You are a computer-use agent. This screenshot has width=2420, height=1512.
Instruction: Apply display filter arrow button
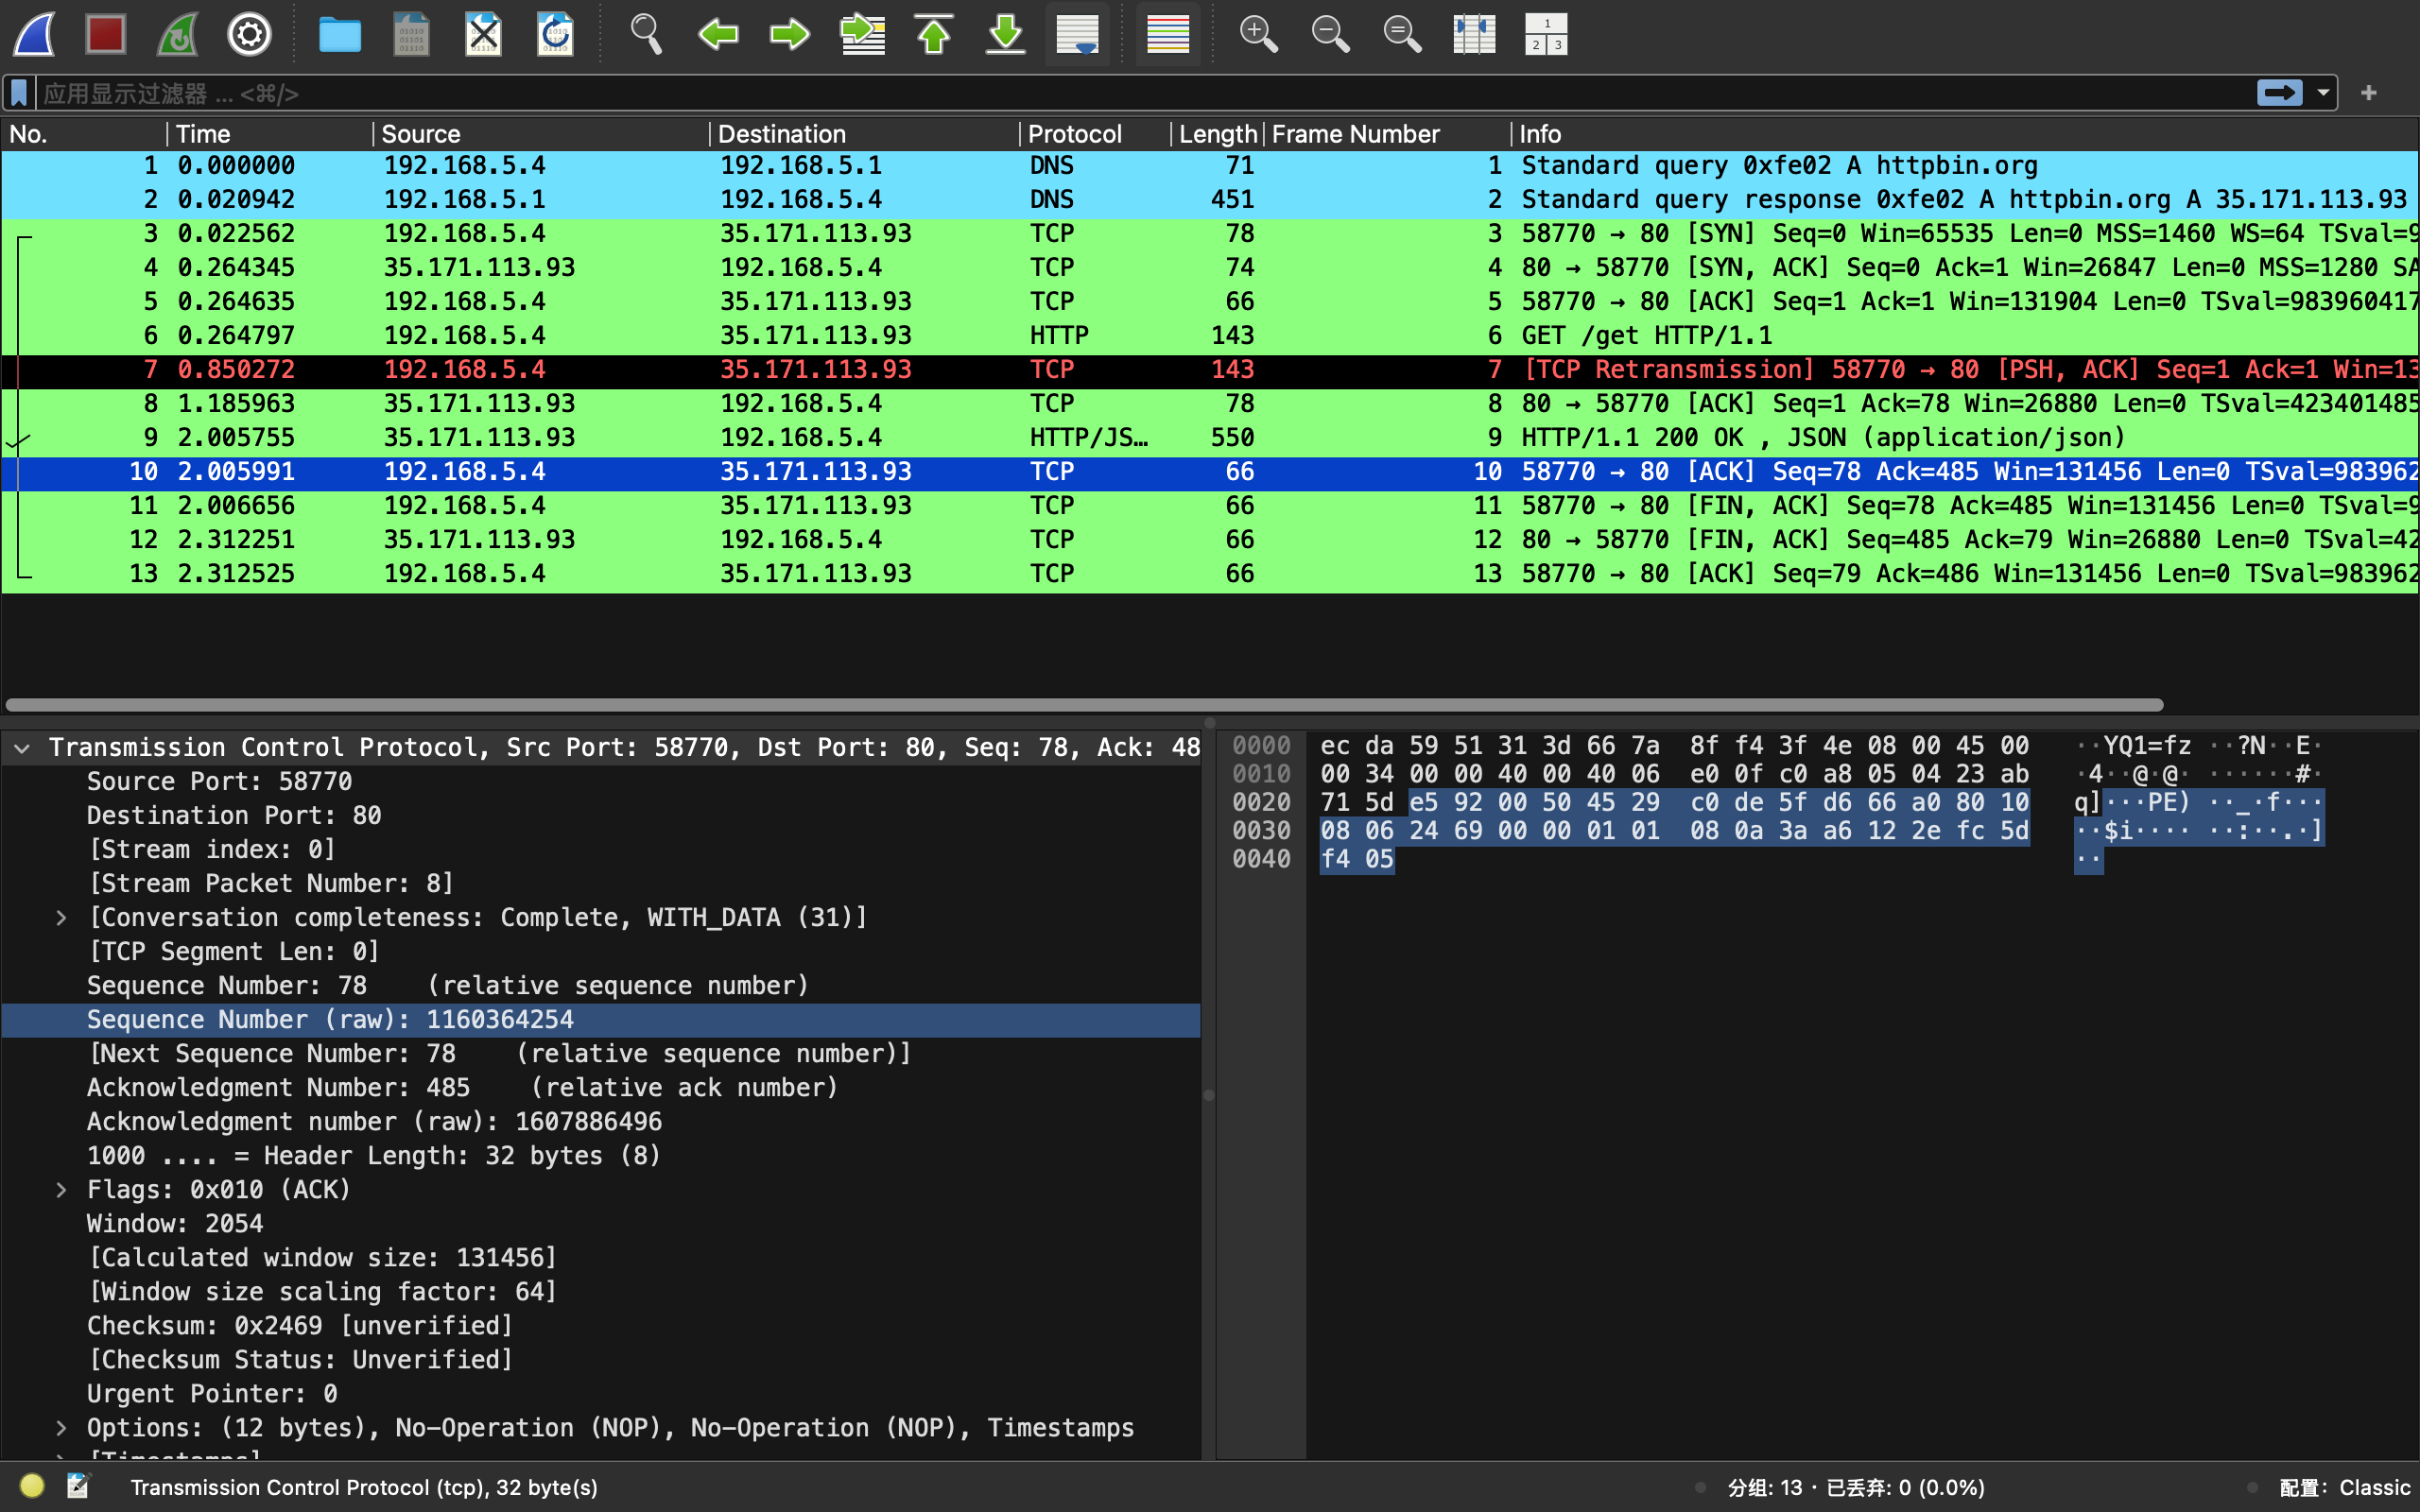[x=2279, y=93]
